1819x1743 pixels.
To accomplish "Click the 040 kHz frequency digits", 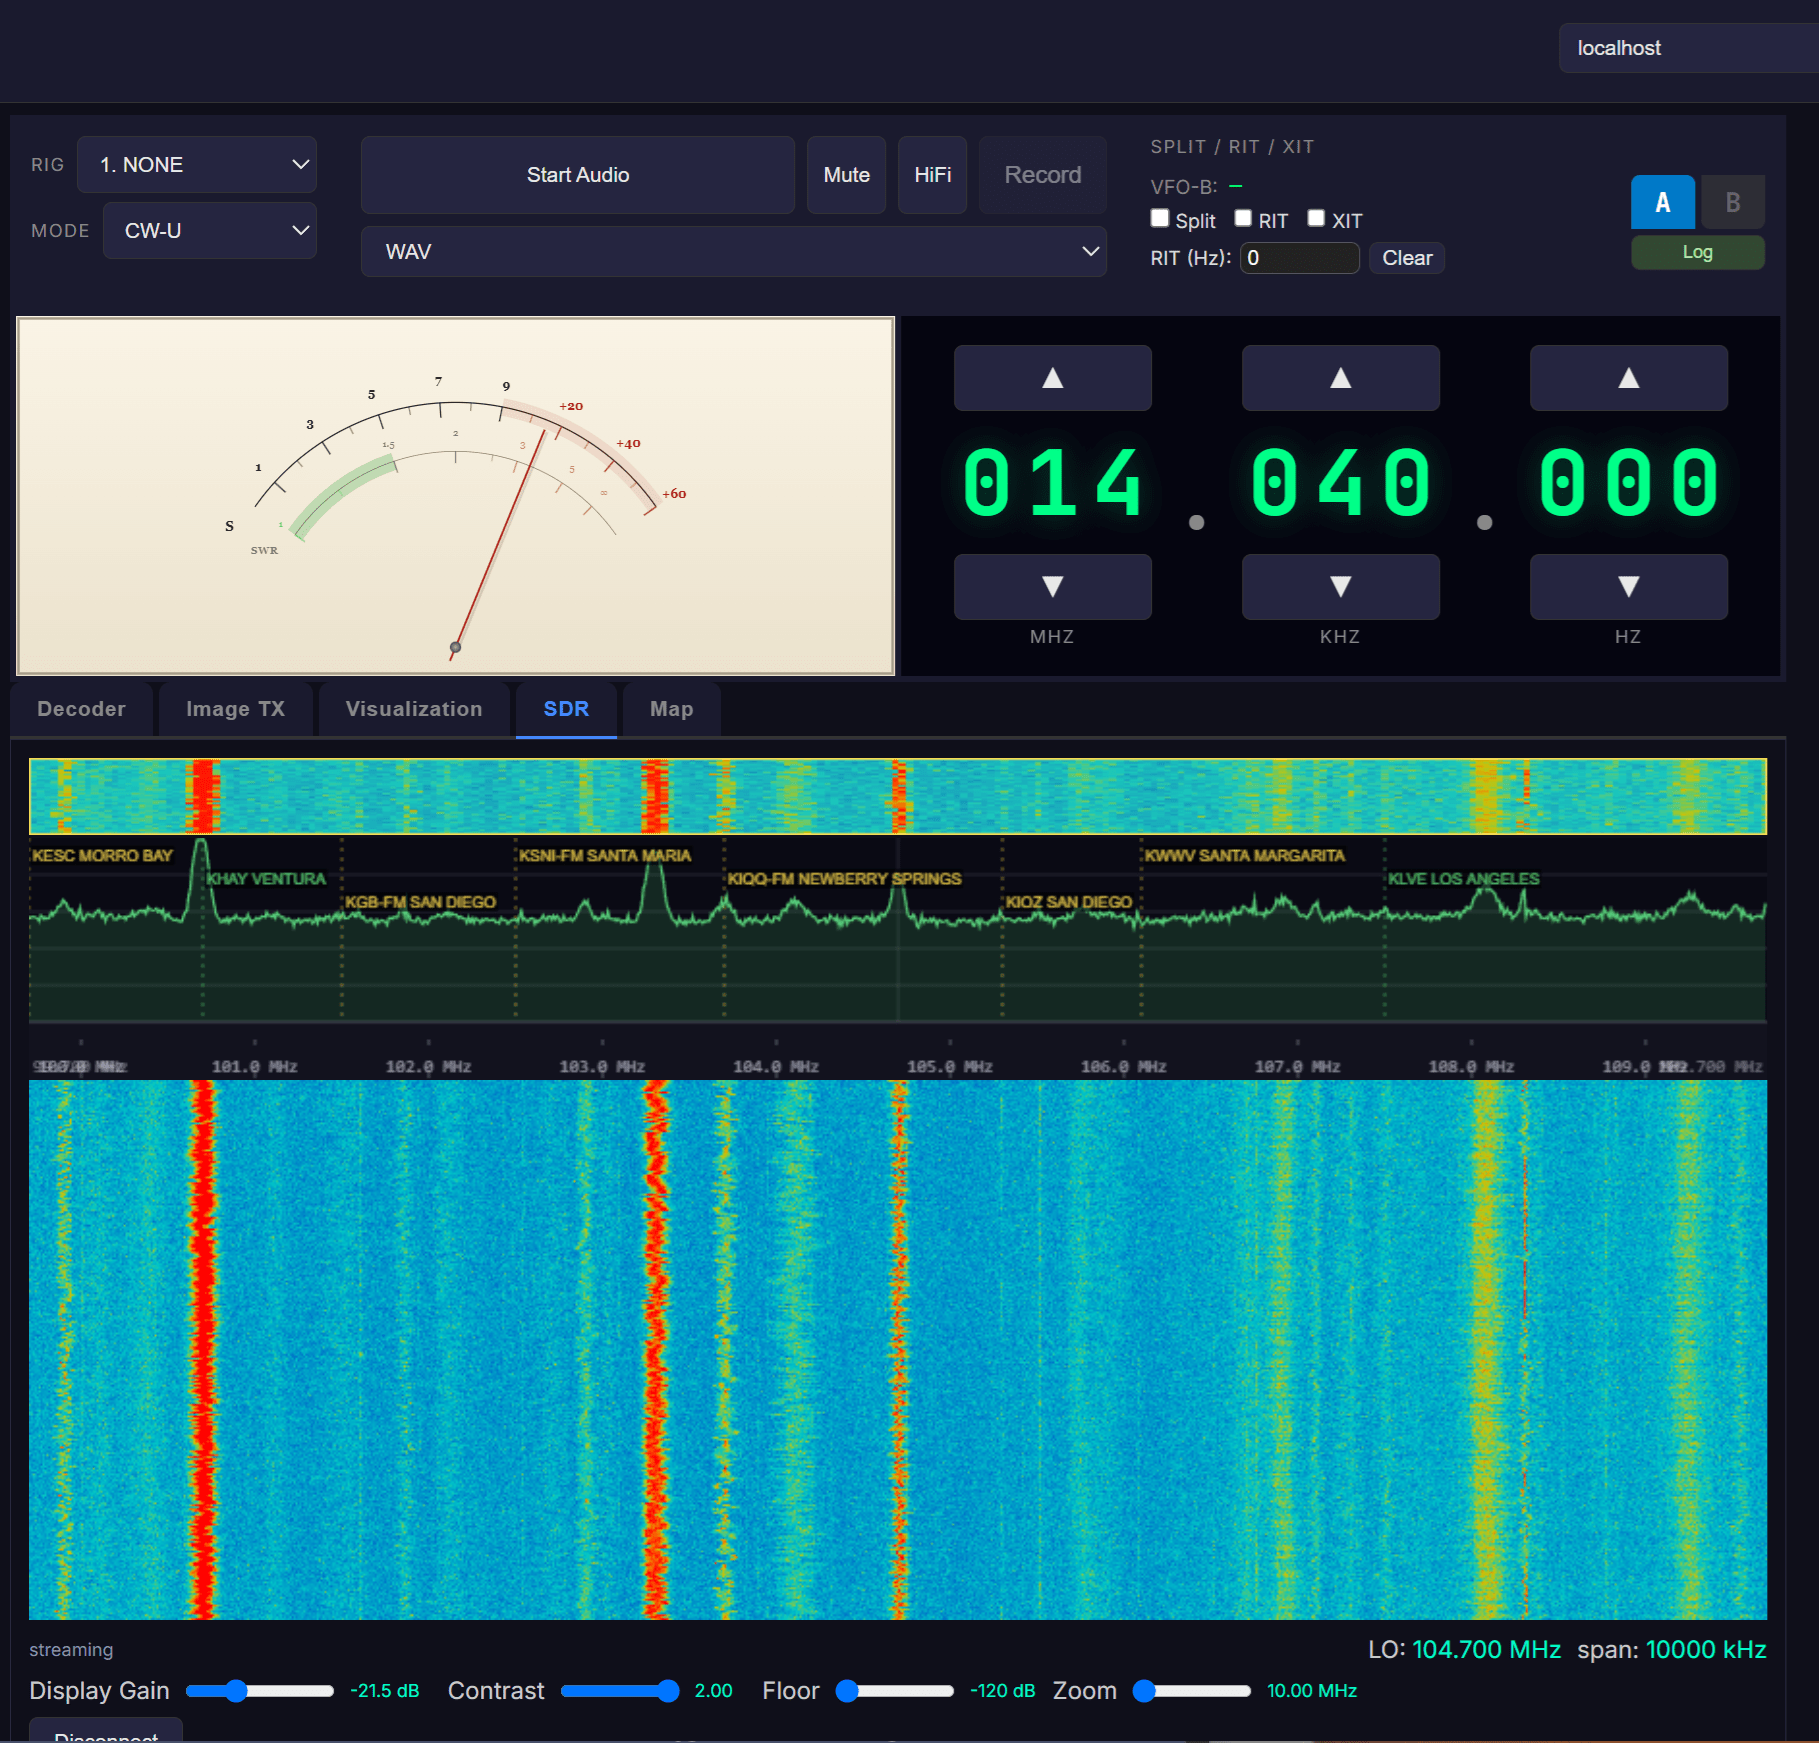I will [x=1340, y=484].
